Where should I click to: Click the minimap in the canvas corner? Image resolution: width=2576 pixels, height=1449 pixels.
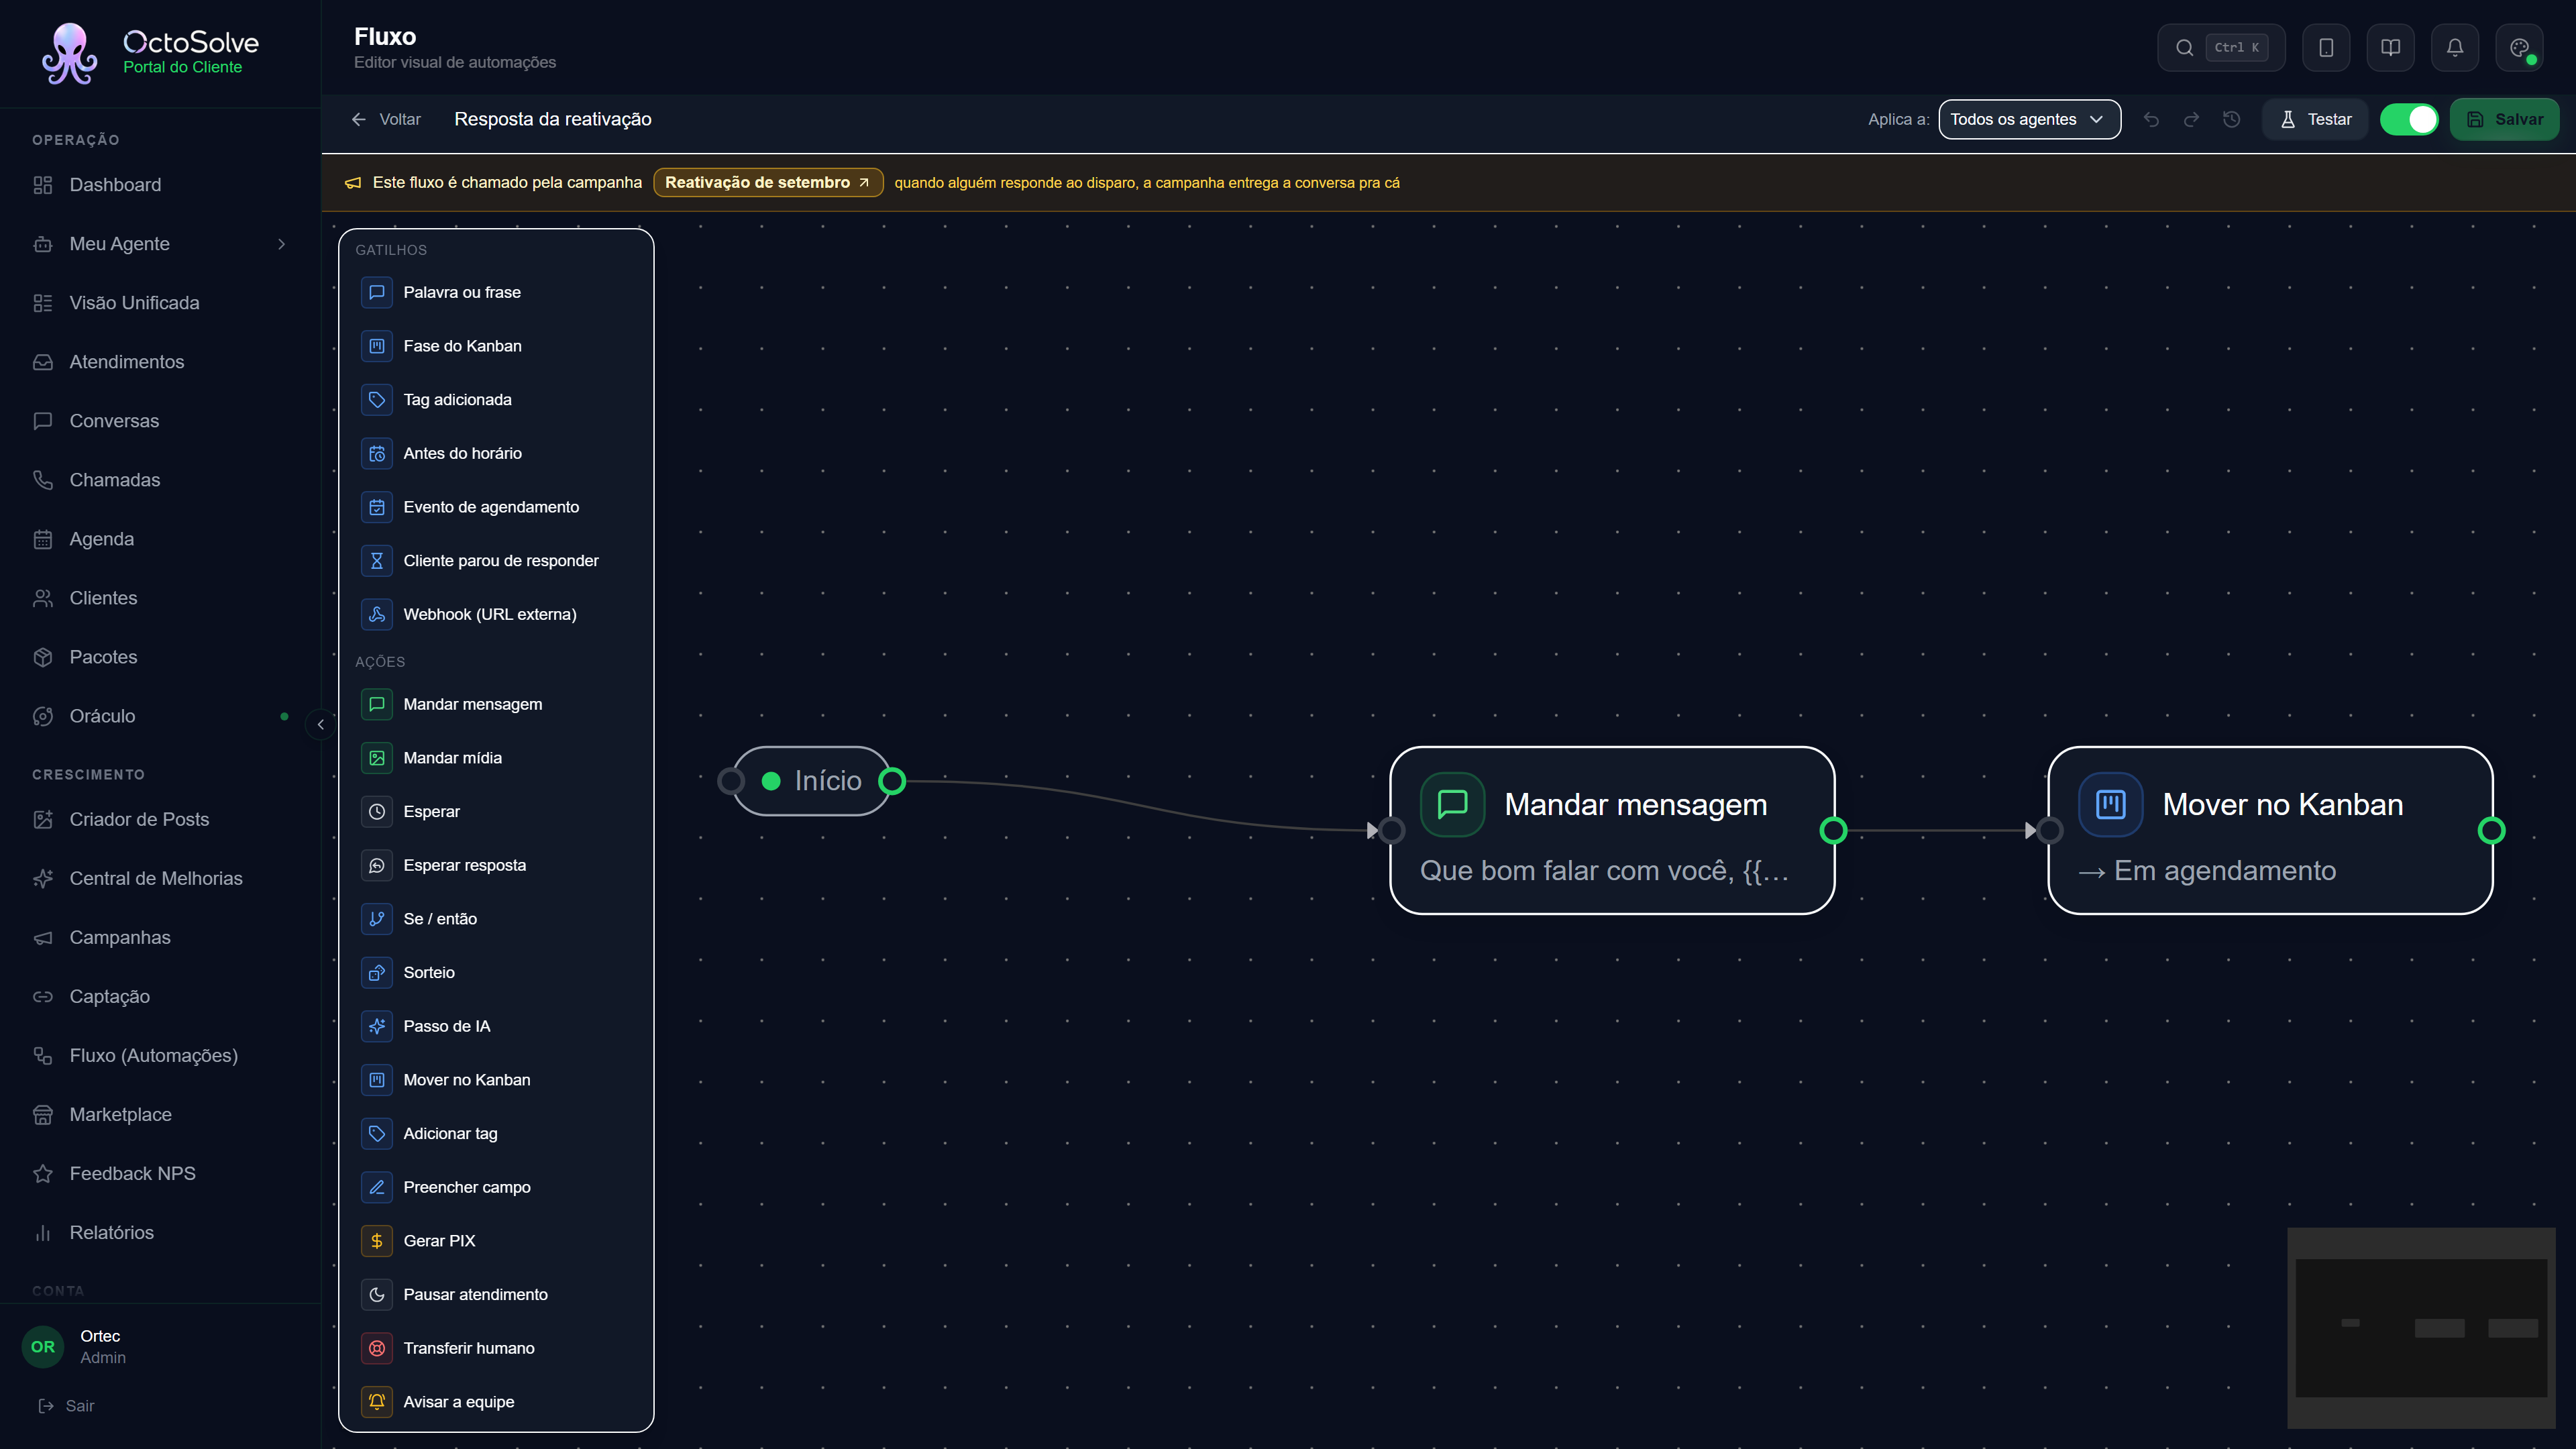[2421, 1328]
